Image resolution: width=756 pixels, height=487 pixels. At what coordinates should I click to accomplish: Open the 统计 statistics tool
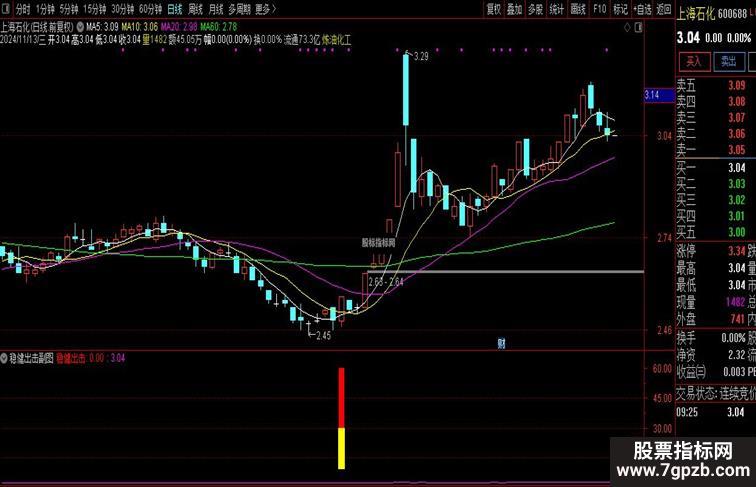(556, 9)
